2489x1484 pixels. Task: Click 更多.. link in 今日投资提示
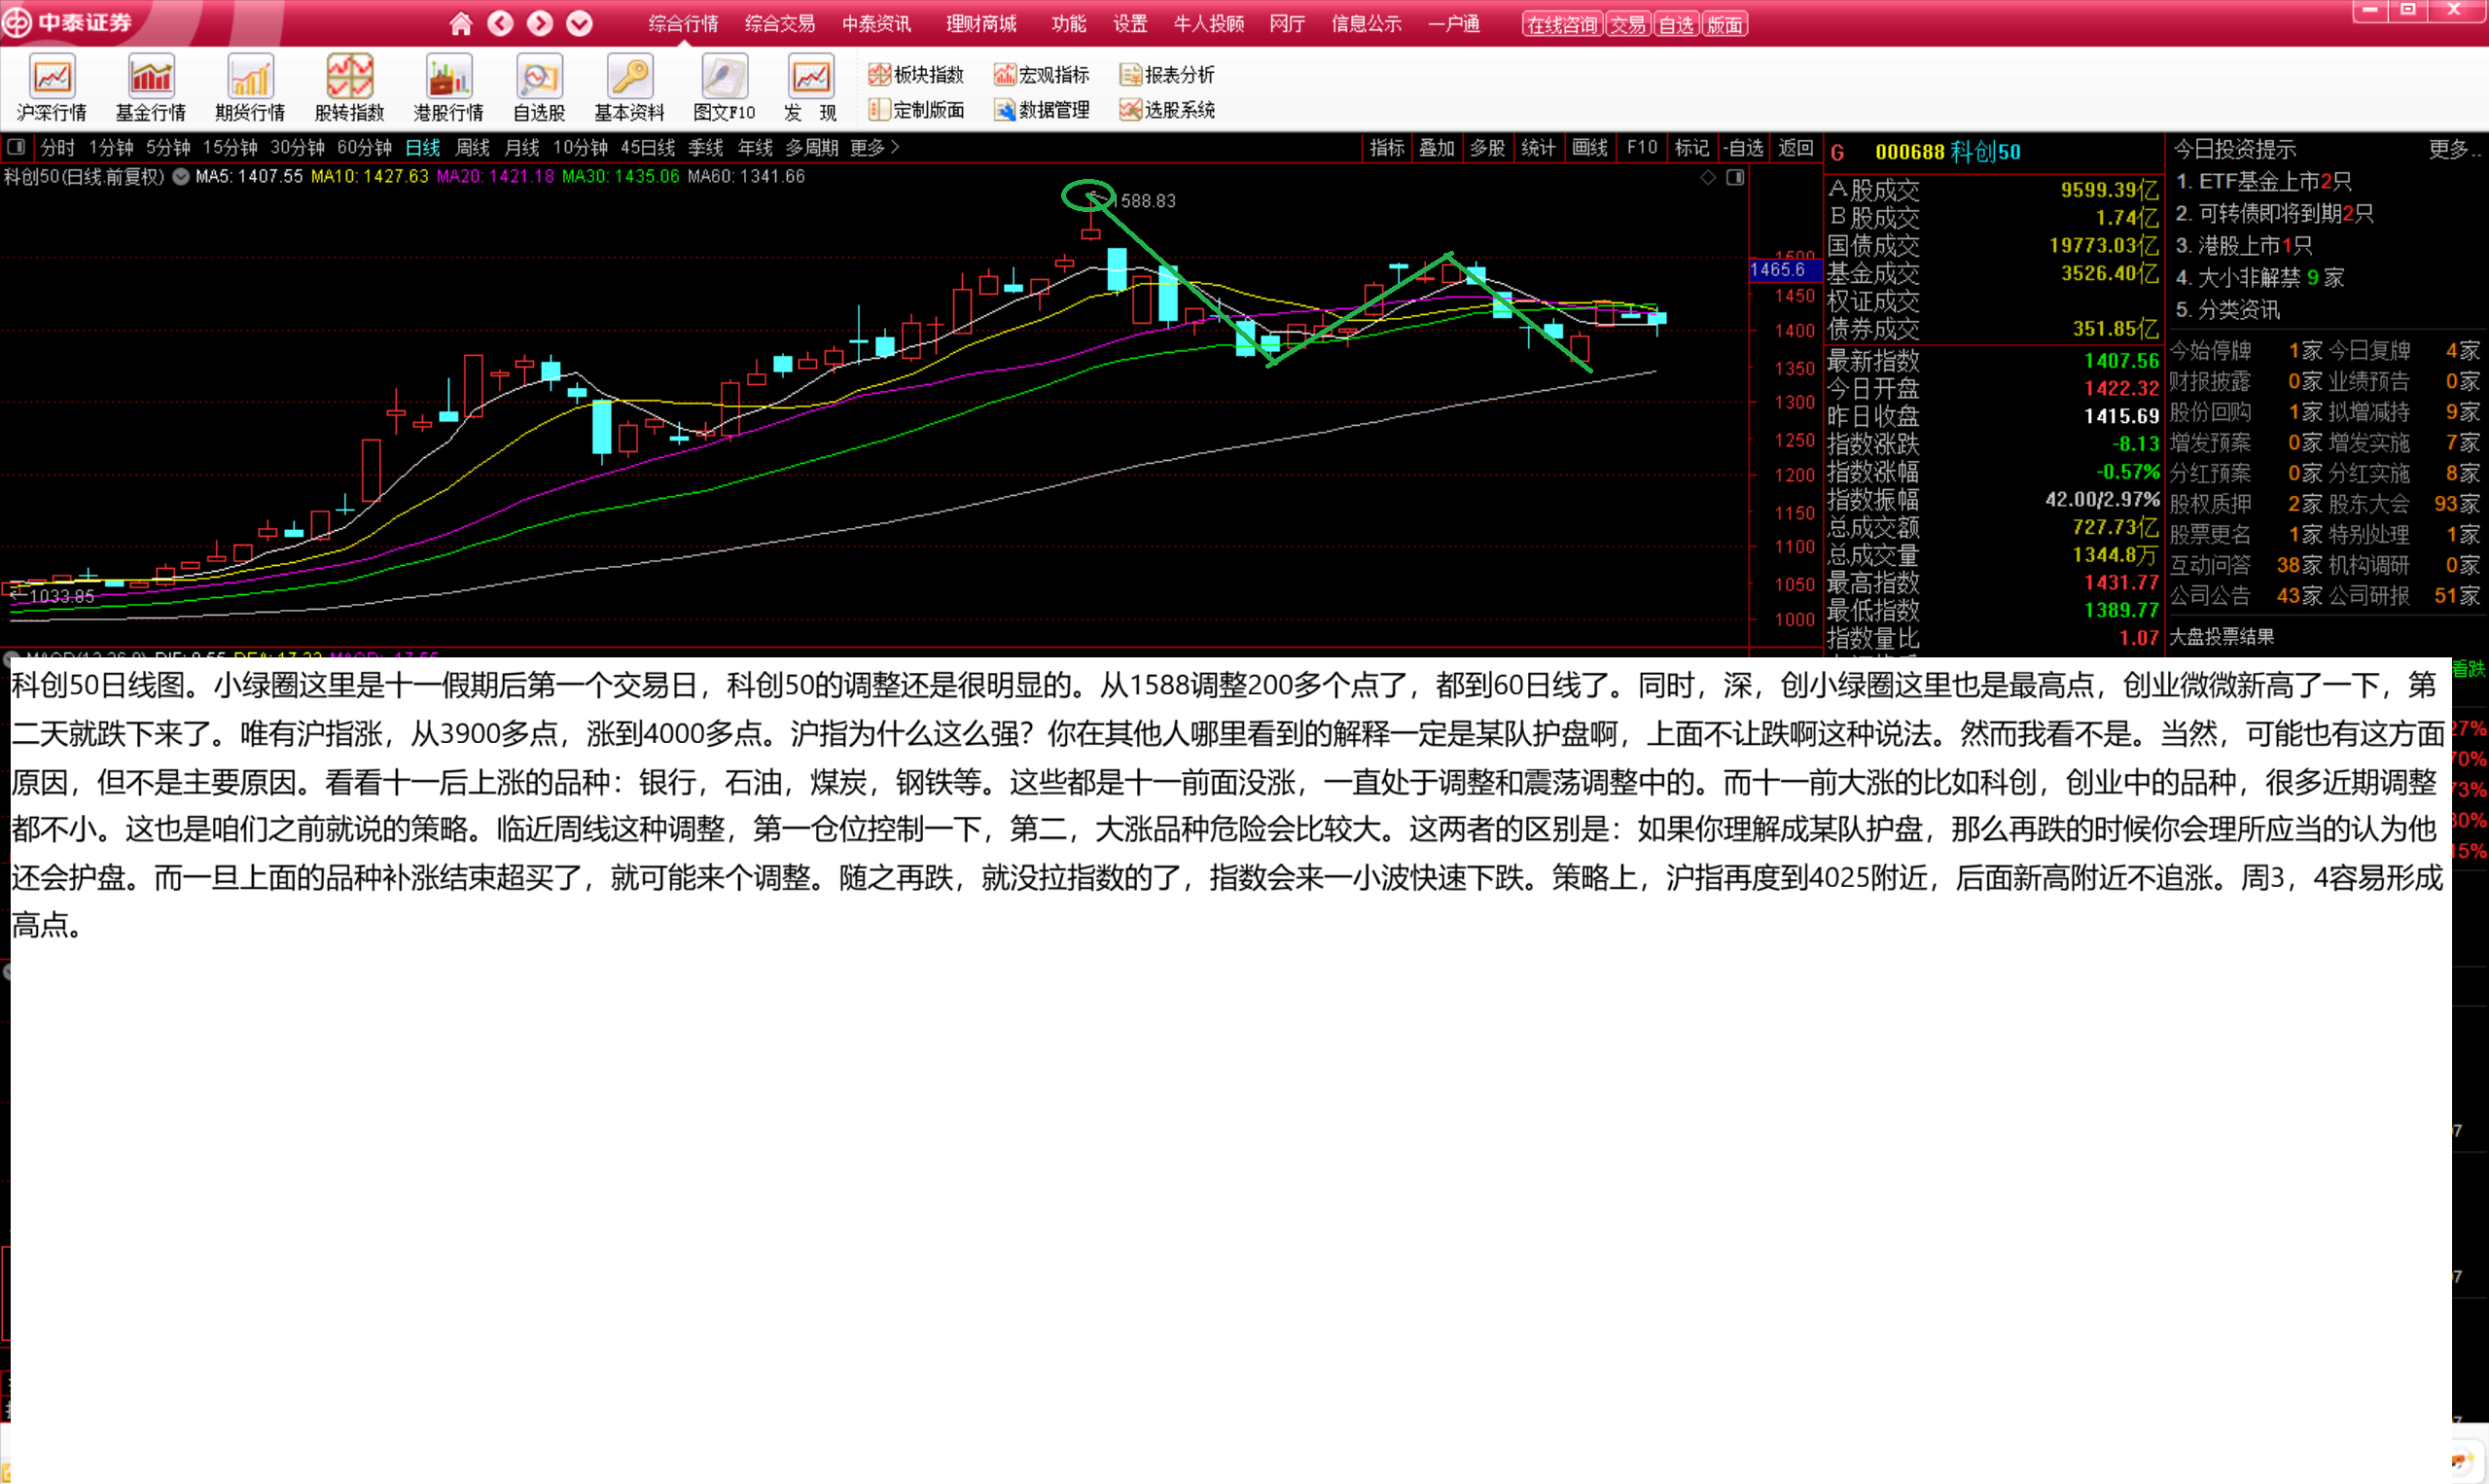(2453, 149)
